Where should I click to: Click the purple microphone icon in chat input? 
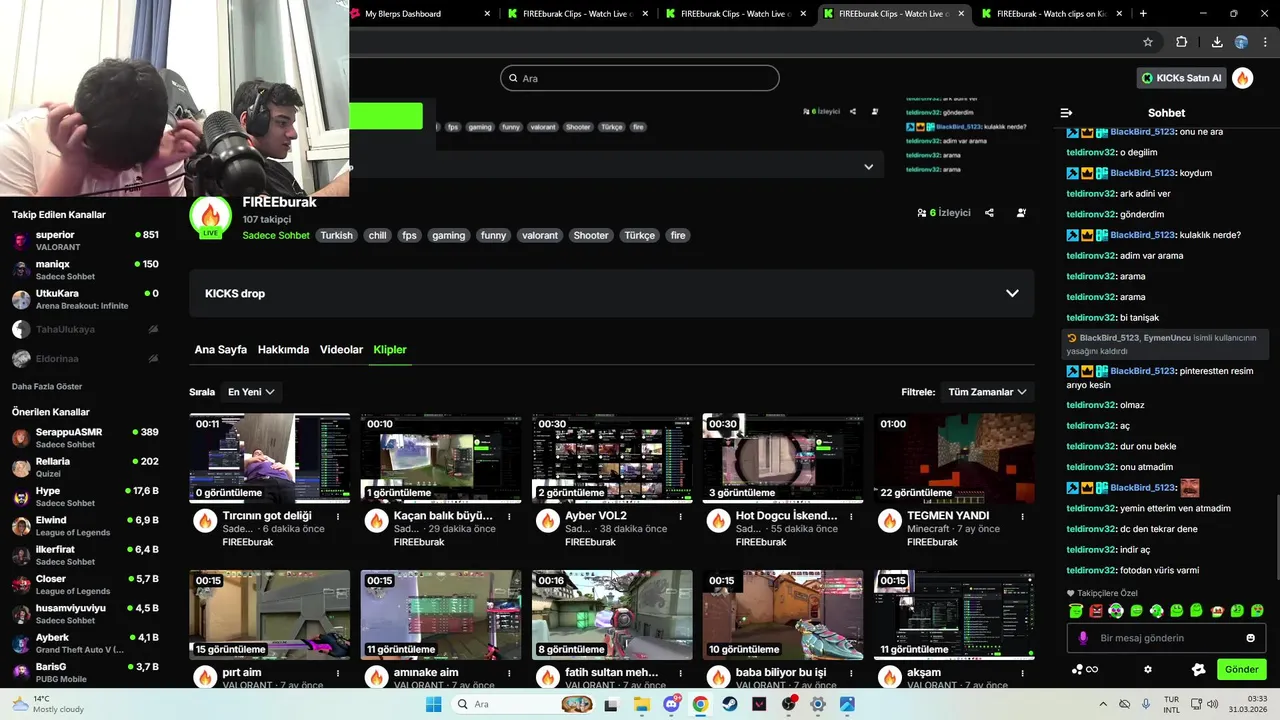point(1082,638)
